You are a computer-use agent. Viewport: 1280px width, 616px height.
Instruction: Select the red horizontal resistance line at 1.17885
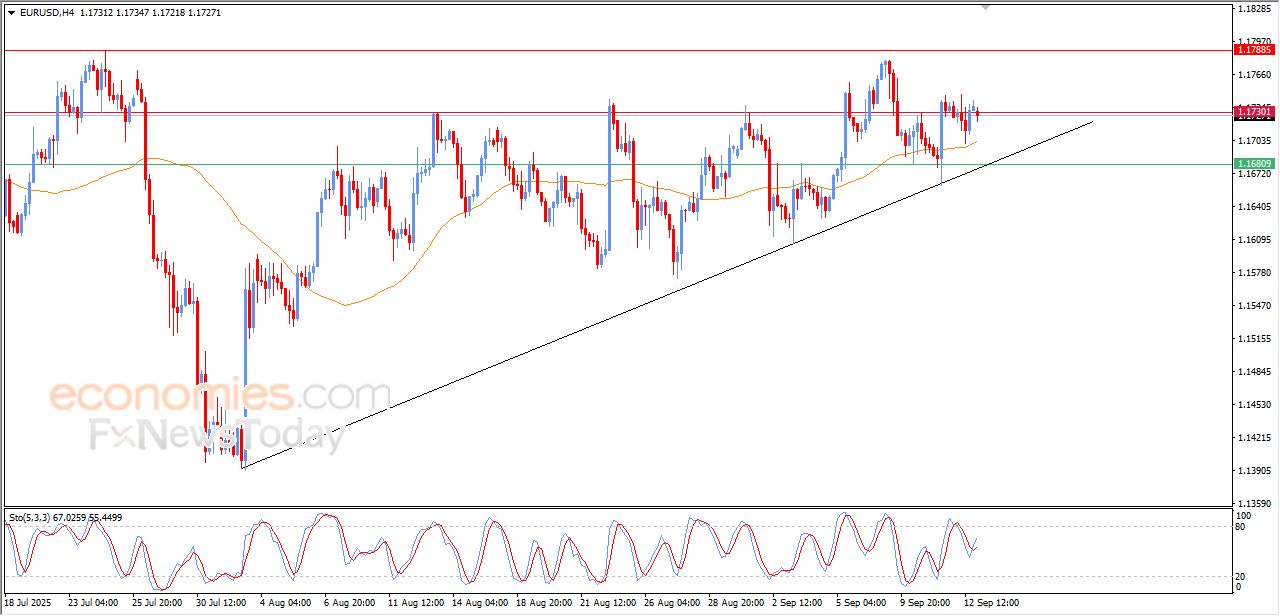[616, 49]
